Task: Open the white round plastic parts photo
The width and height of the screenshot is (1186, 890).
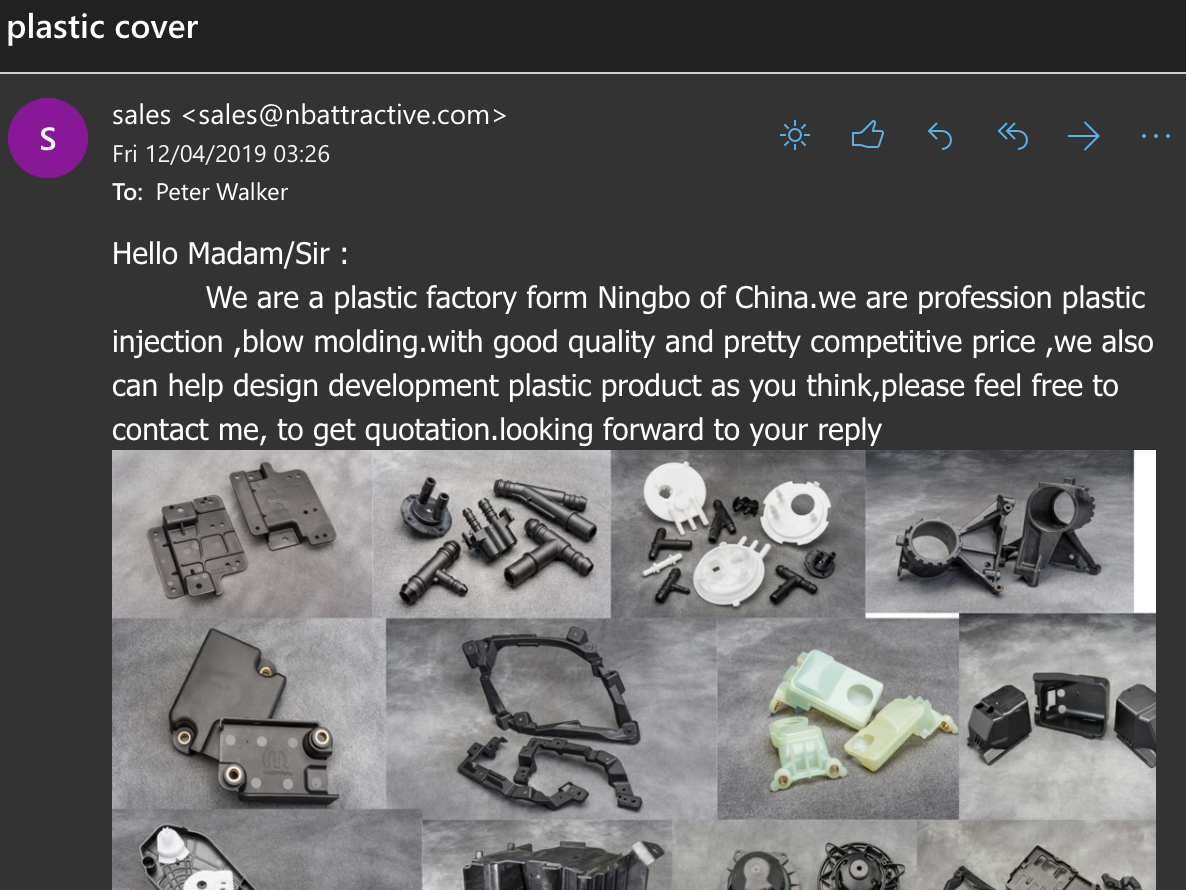Action: 738,534
